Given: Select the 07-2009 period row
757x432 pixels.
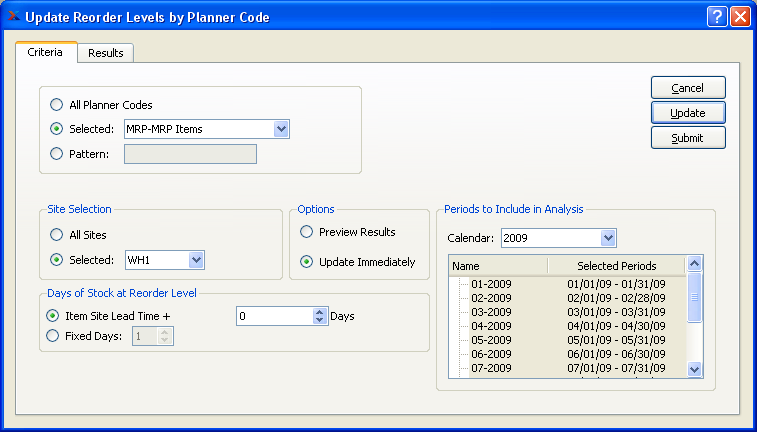Looking at the screenshot, I should click(x=567, y=368).
